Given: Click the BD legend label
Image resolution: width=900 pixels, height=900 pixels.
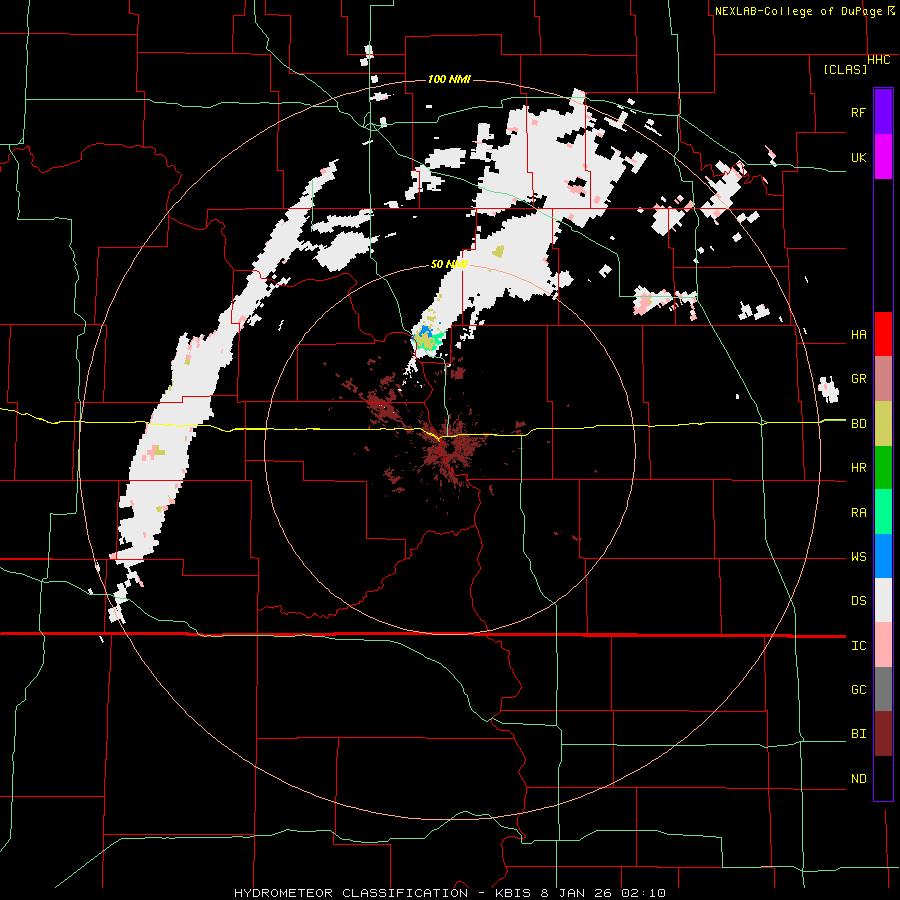Looking at the screenshot, I should tap(858, 424).
